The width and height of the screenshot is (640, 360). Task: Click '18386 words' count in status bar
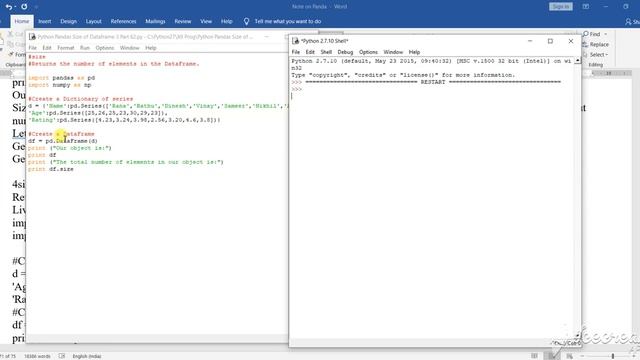click(x=37, y=356)
